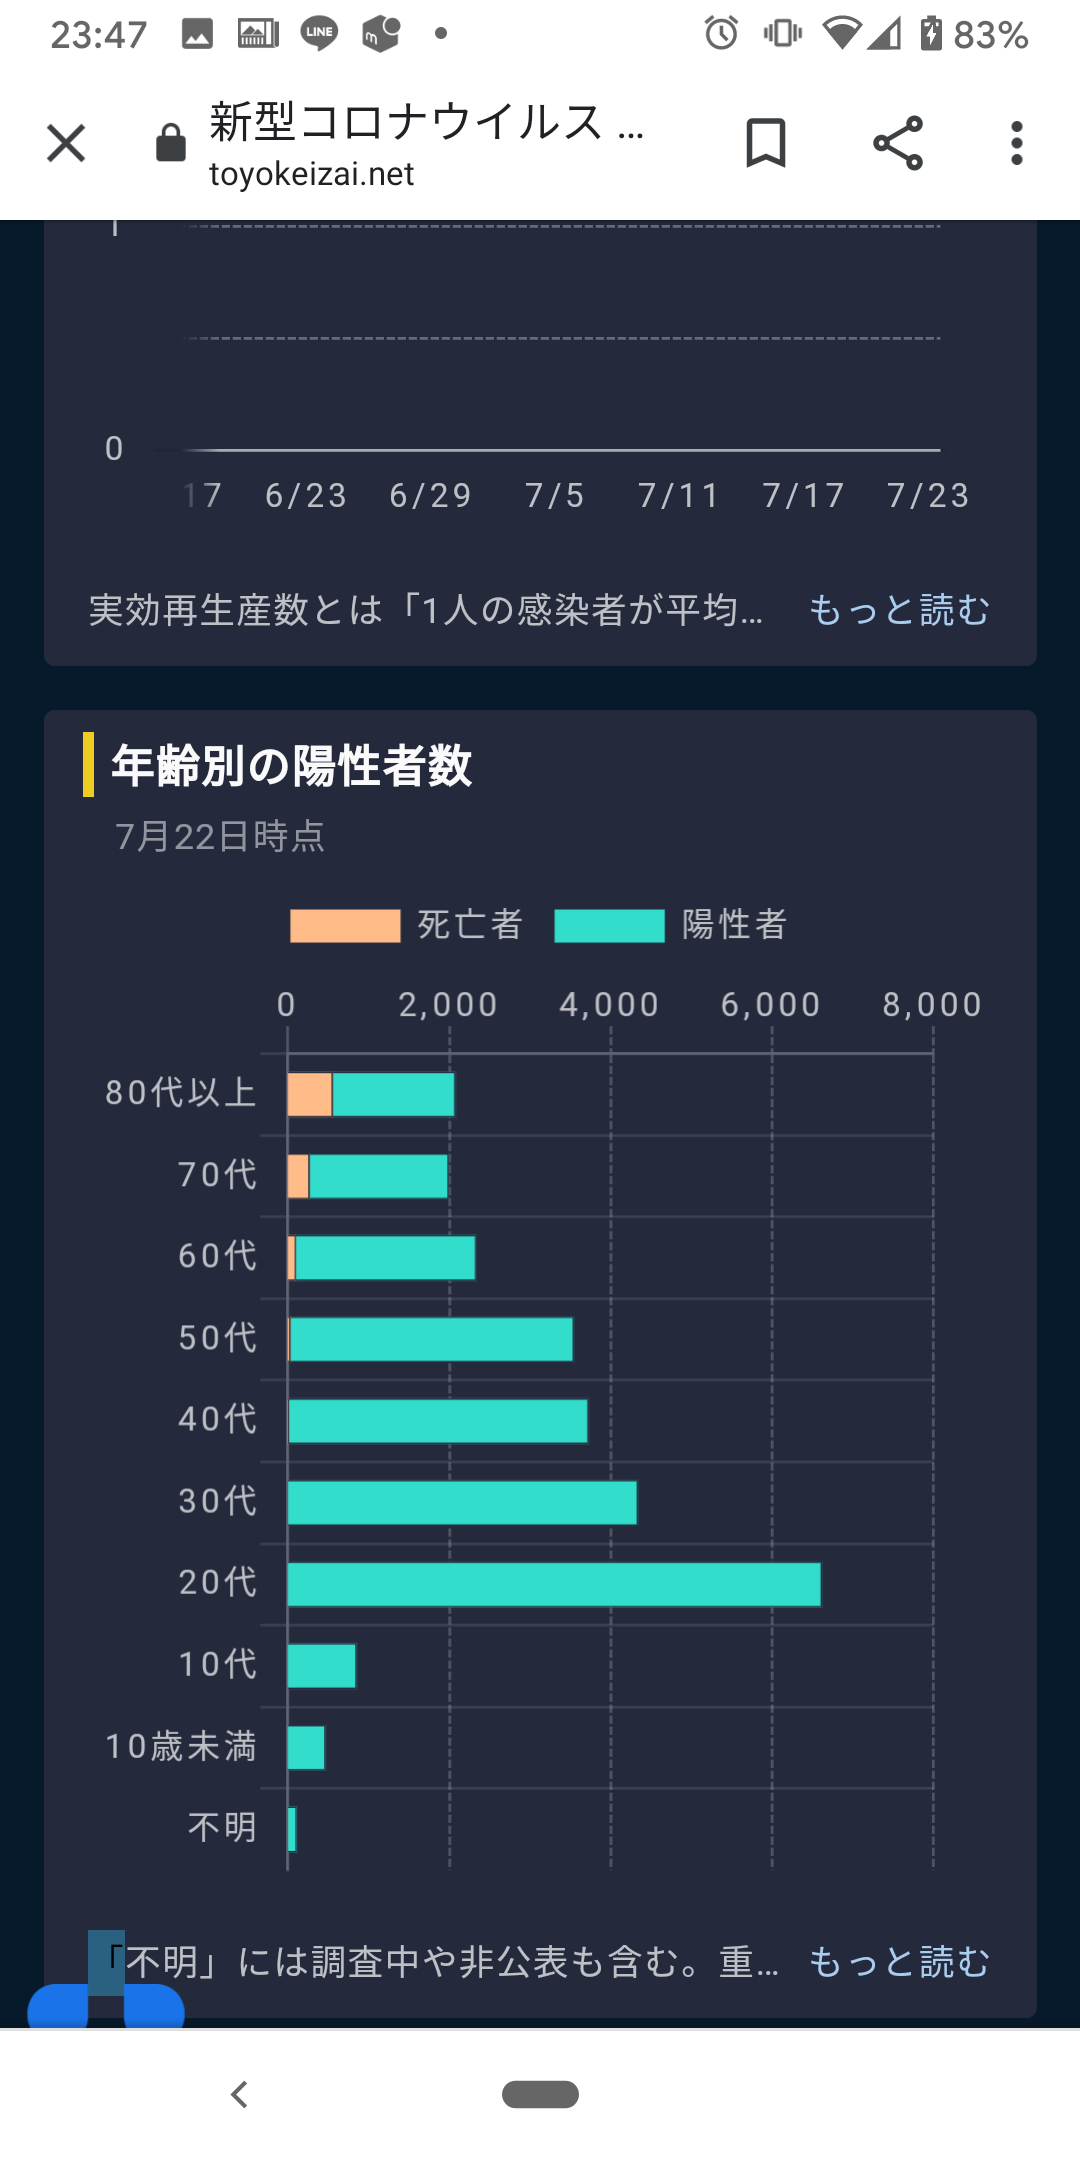
Task: Bookmark this page with the bookmark icon
Action: 766,143
